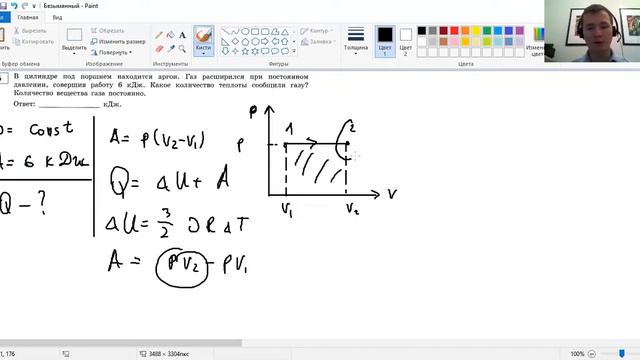
Task: Choose the Pentagon shape
Action: [245, 41]
